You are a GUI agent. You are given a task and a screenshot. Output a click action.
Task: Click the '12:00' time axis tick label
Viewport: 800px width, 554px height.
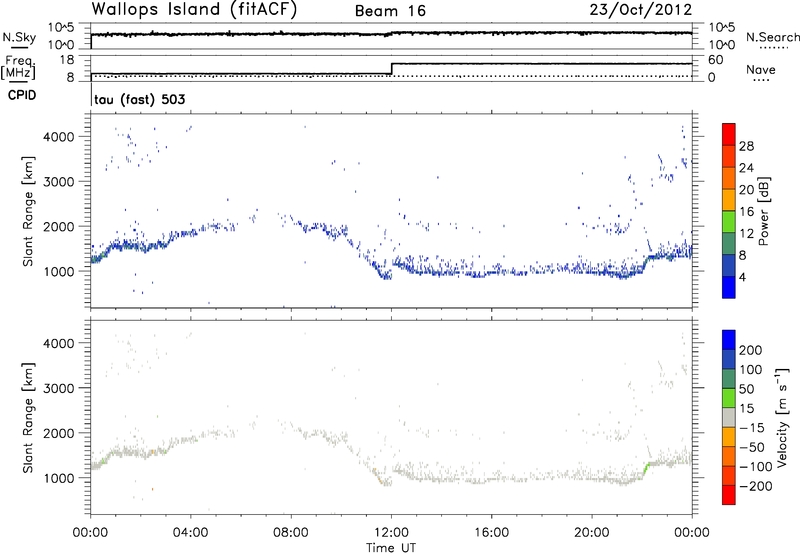click(x=391, y=533)
